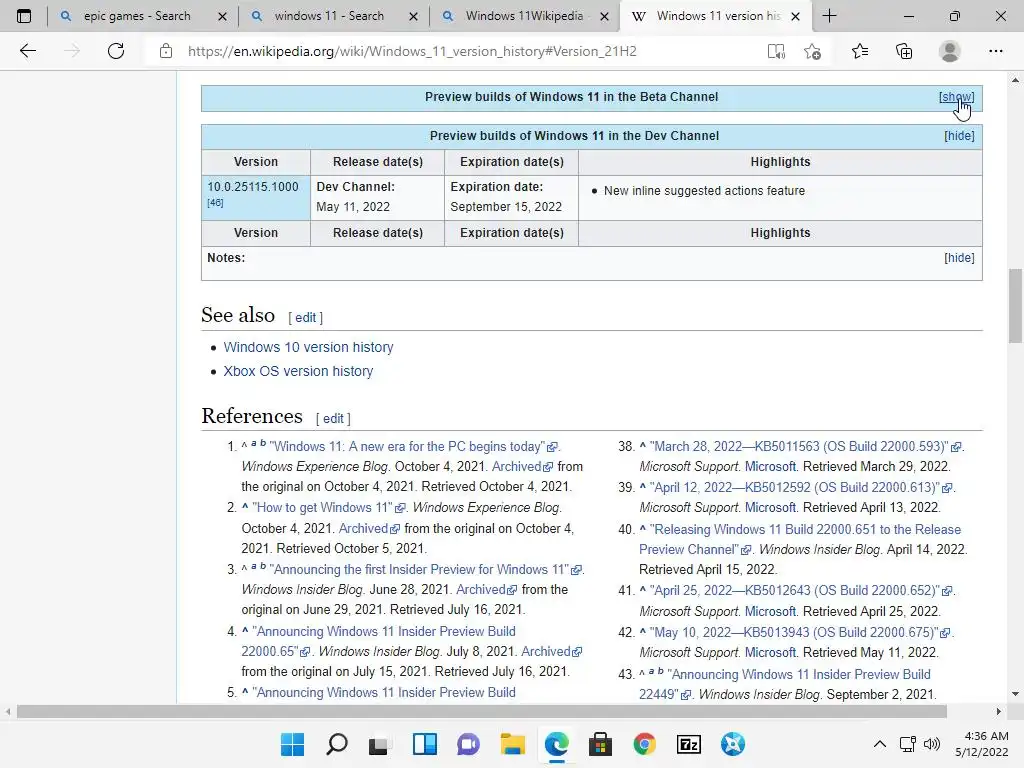This screenshot has width=1024, height=768.
Task: Open a new browser tab
Action: [829, 16]
